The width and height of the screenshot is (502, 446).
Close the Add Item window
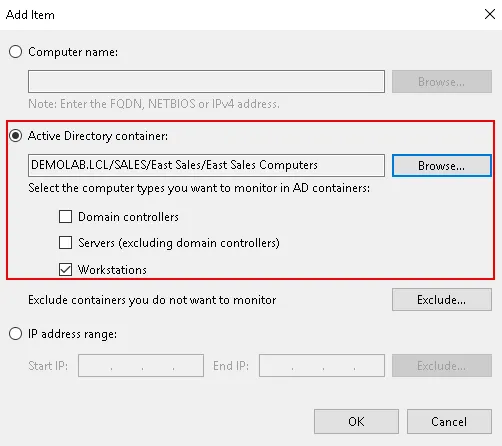(x=490, y=14)
